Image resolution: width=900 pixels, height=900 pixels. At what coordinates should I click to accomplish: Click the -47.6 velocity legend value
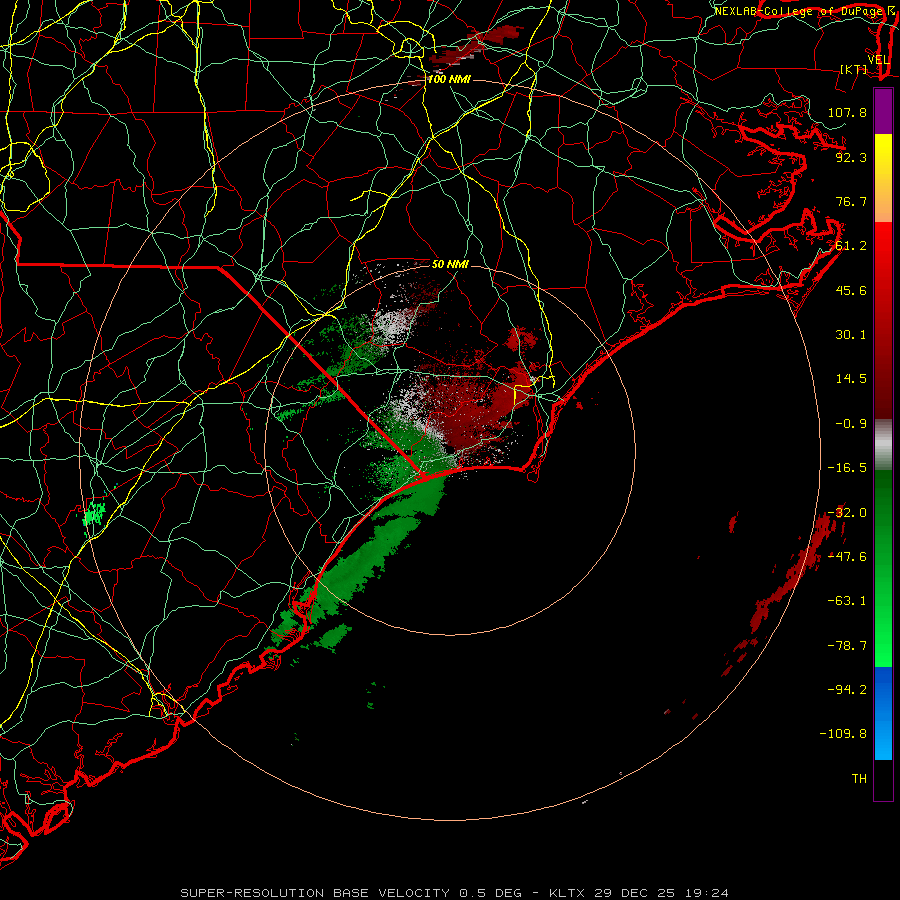847,557
